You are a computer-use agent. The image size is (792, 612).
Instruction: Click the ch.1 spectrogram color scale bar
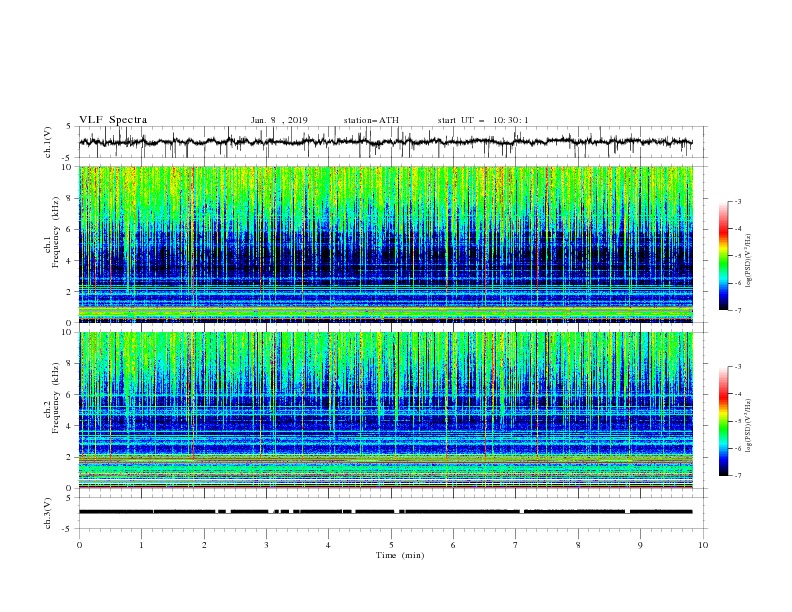[724, 256]
